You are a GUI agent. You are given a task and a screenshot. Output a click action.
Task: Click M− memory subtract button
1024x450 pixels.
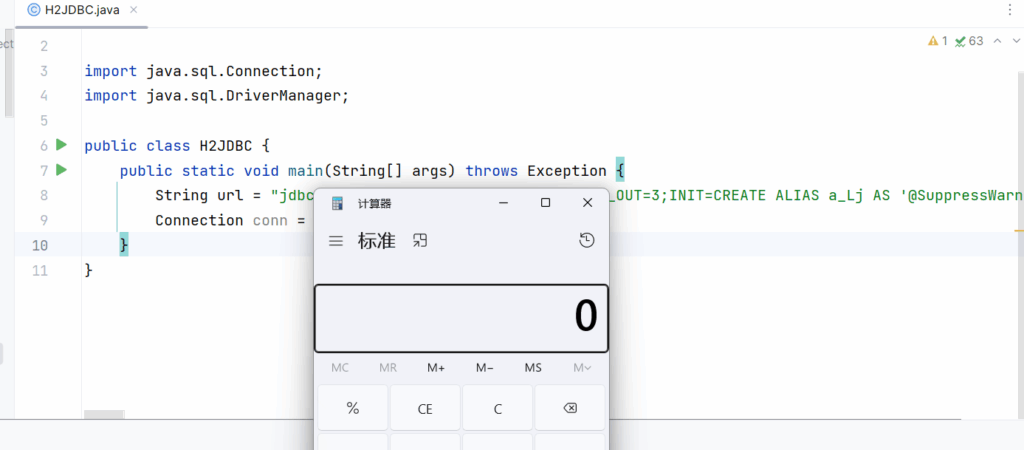coord(485,367)
